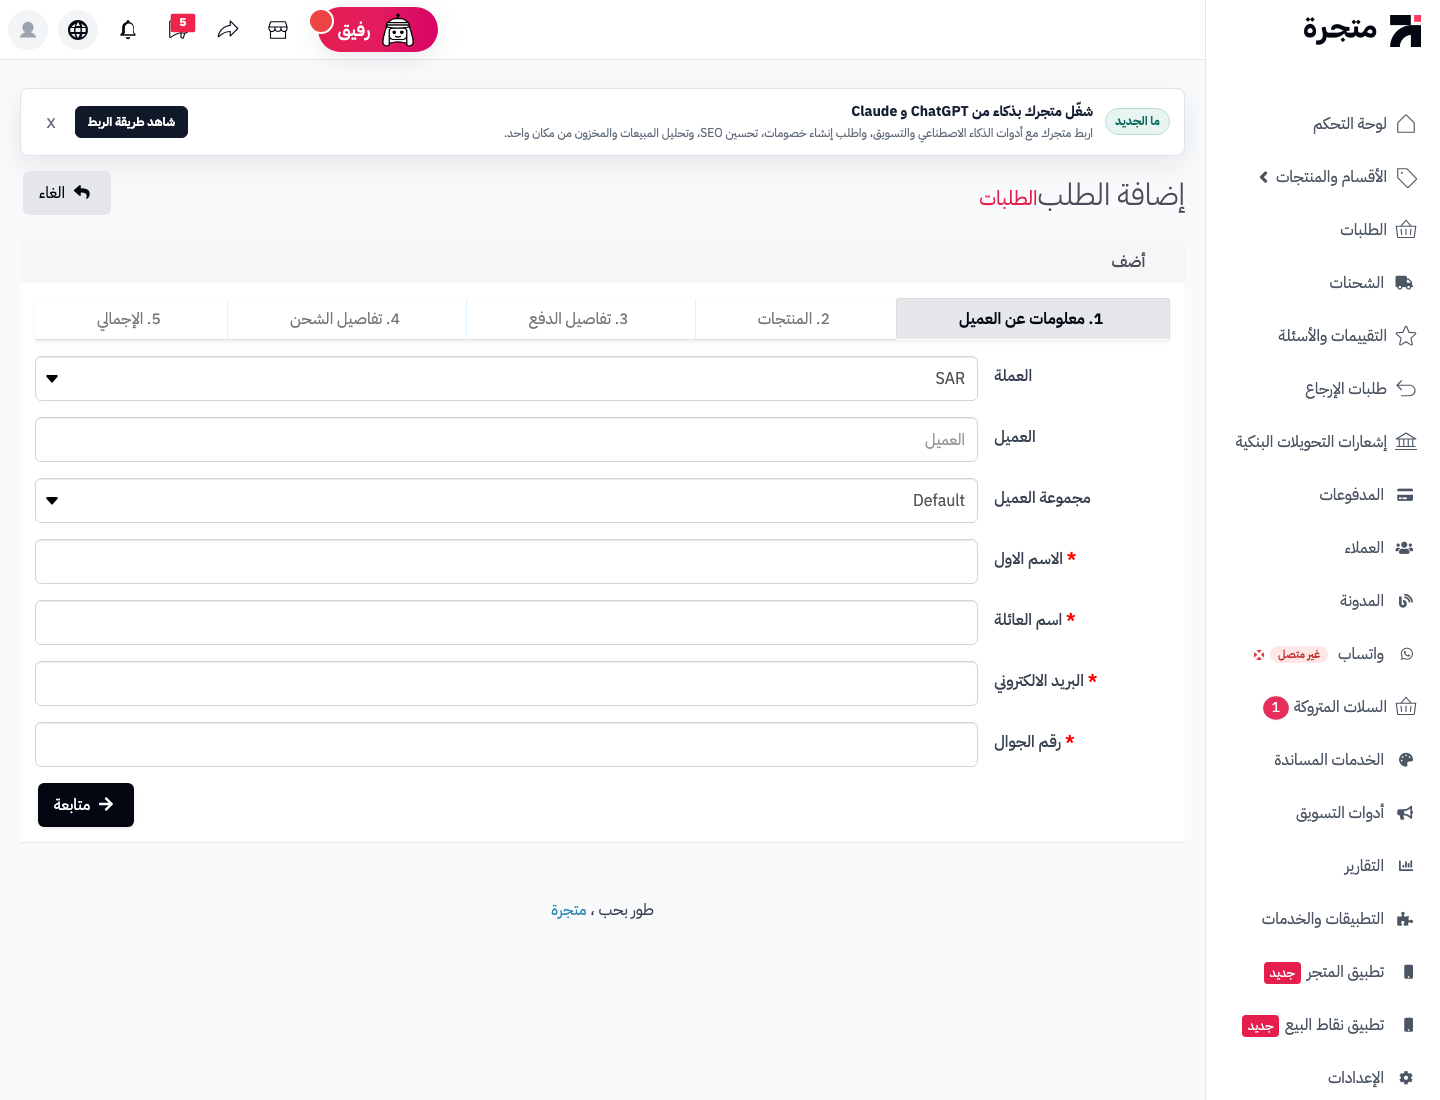Open the متجرة footer link
Viewport: 1440px width, 1100px height.
(569, 910)
